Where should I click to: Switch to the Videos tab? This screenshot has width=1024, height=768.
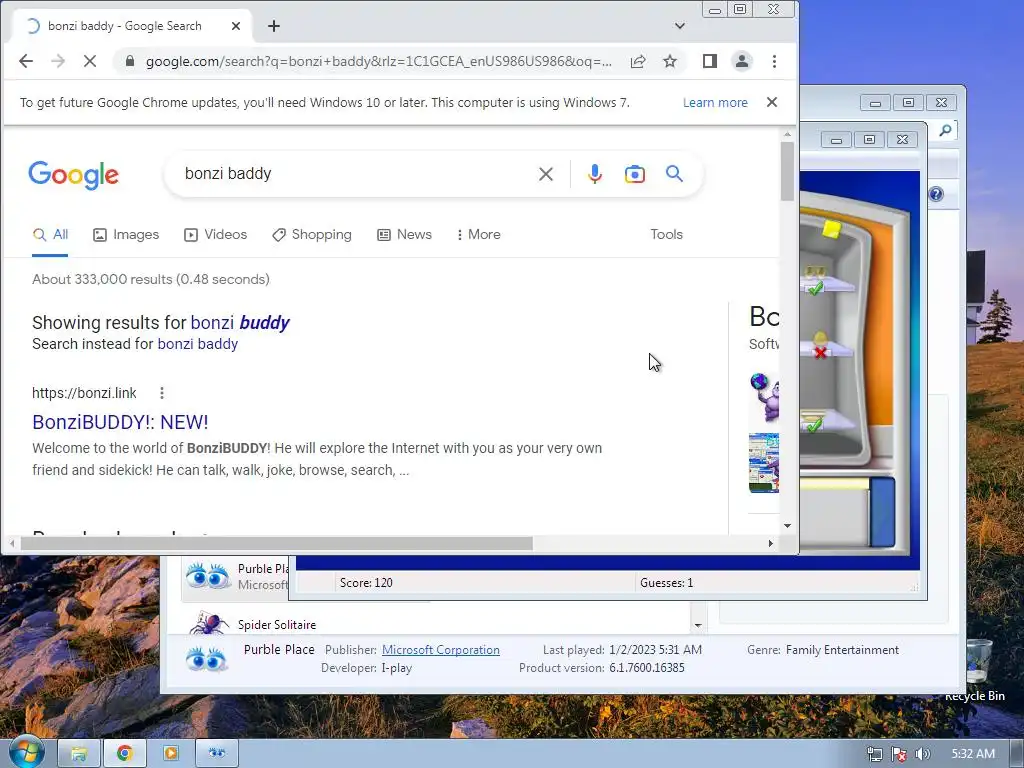click(216, 234)
